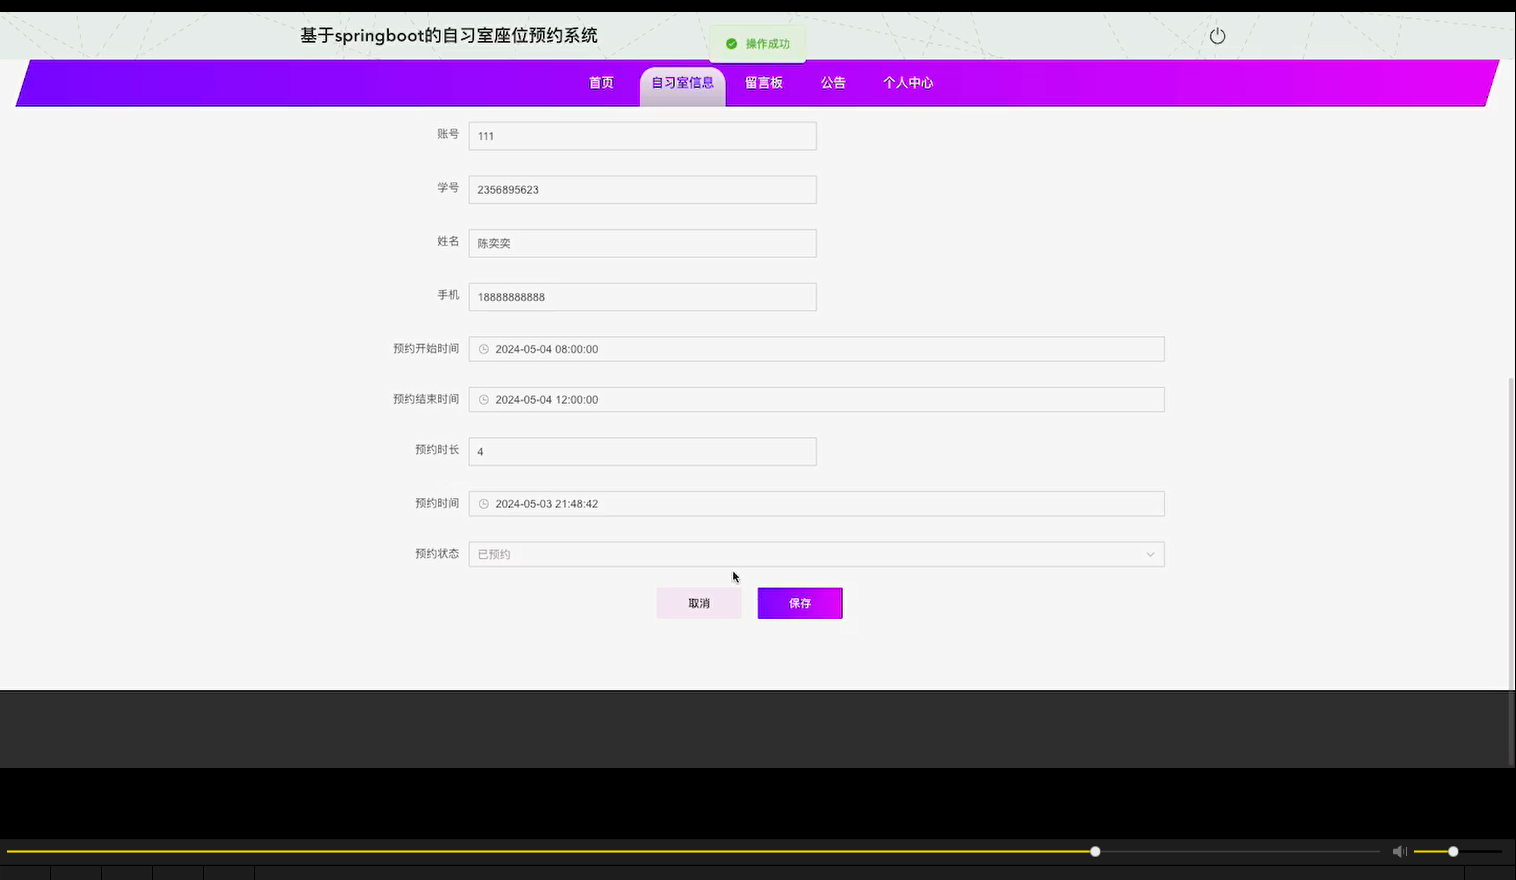Dismiss the 操作成功 notification

click(757, 44)
